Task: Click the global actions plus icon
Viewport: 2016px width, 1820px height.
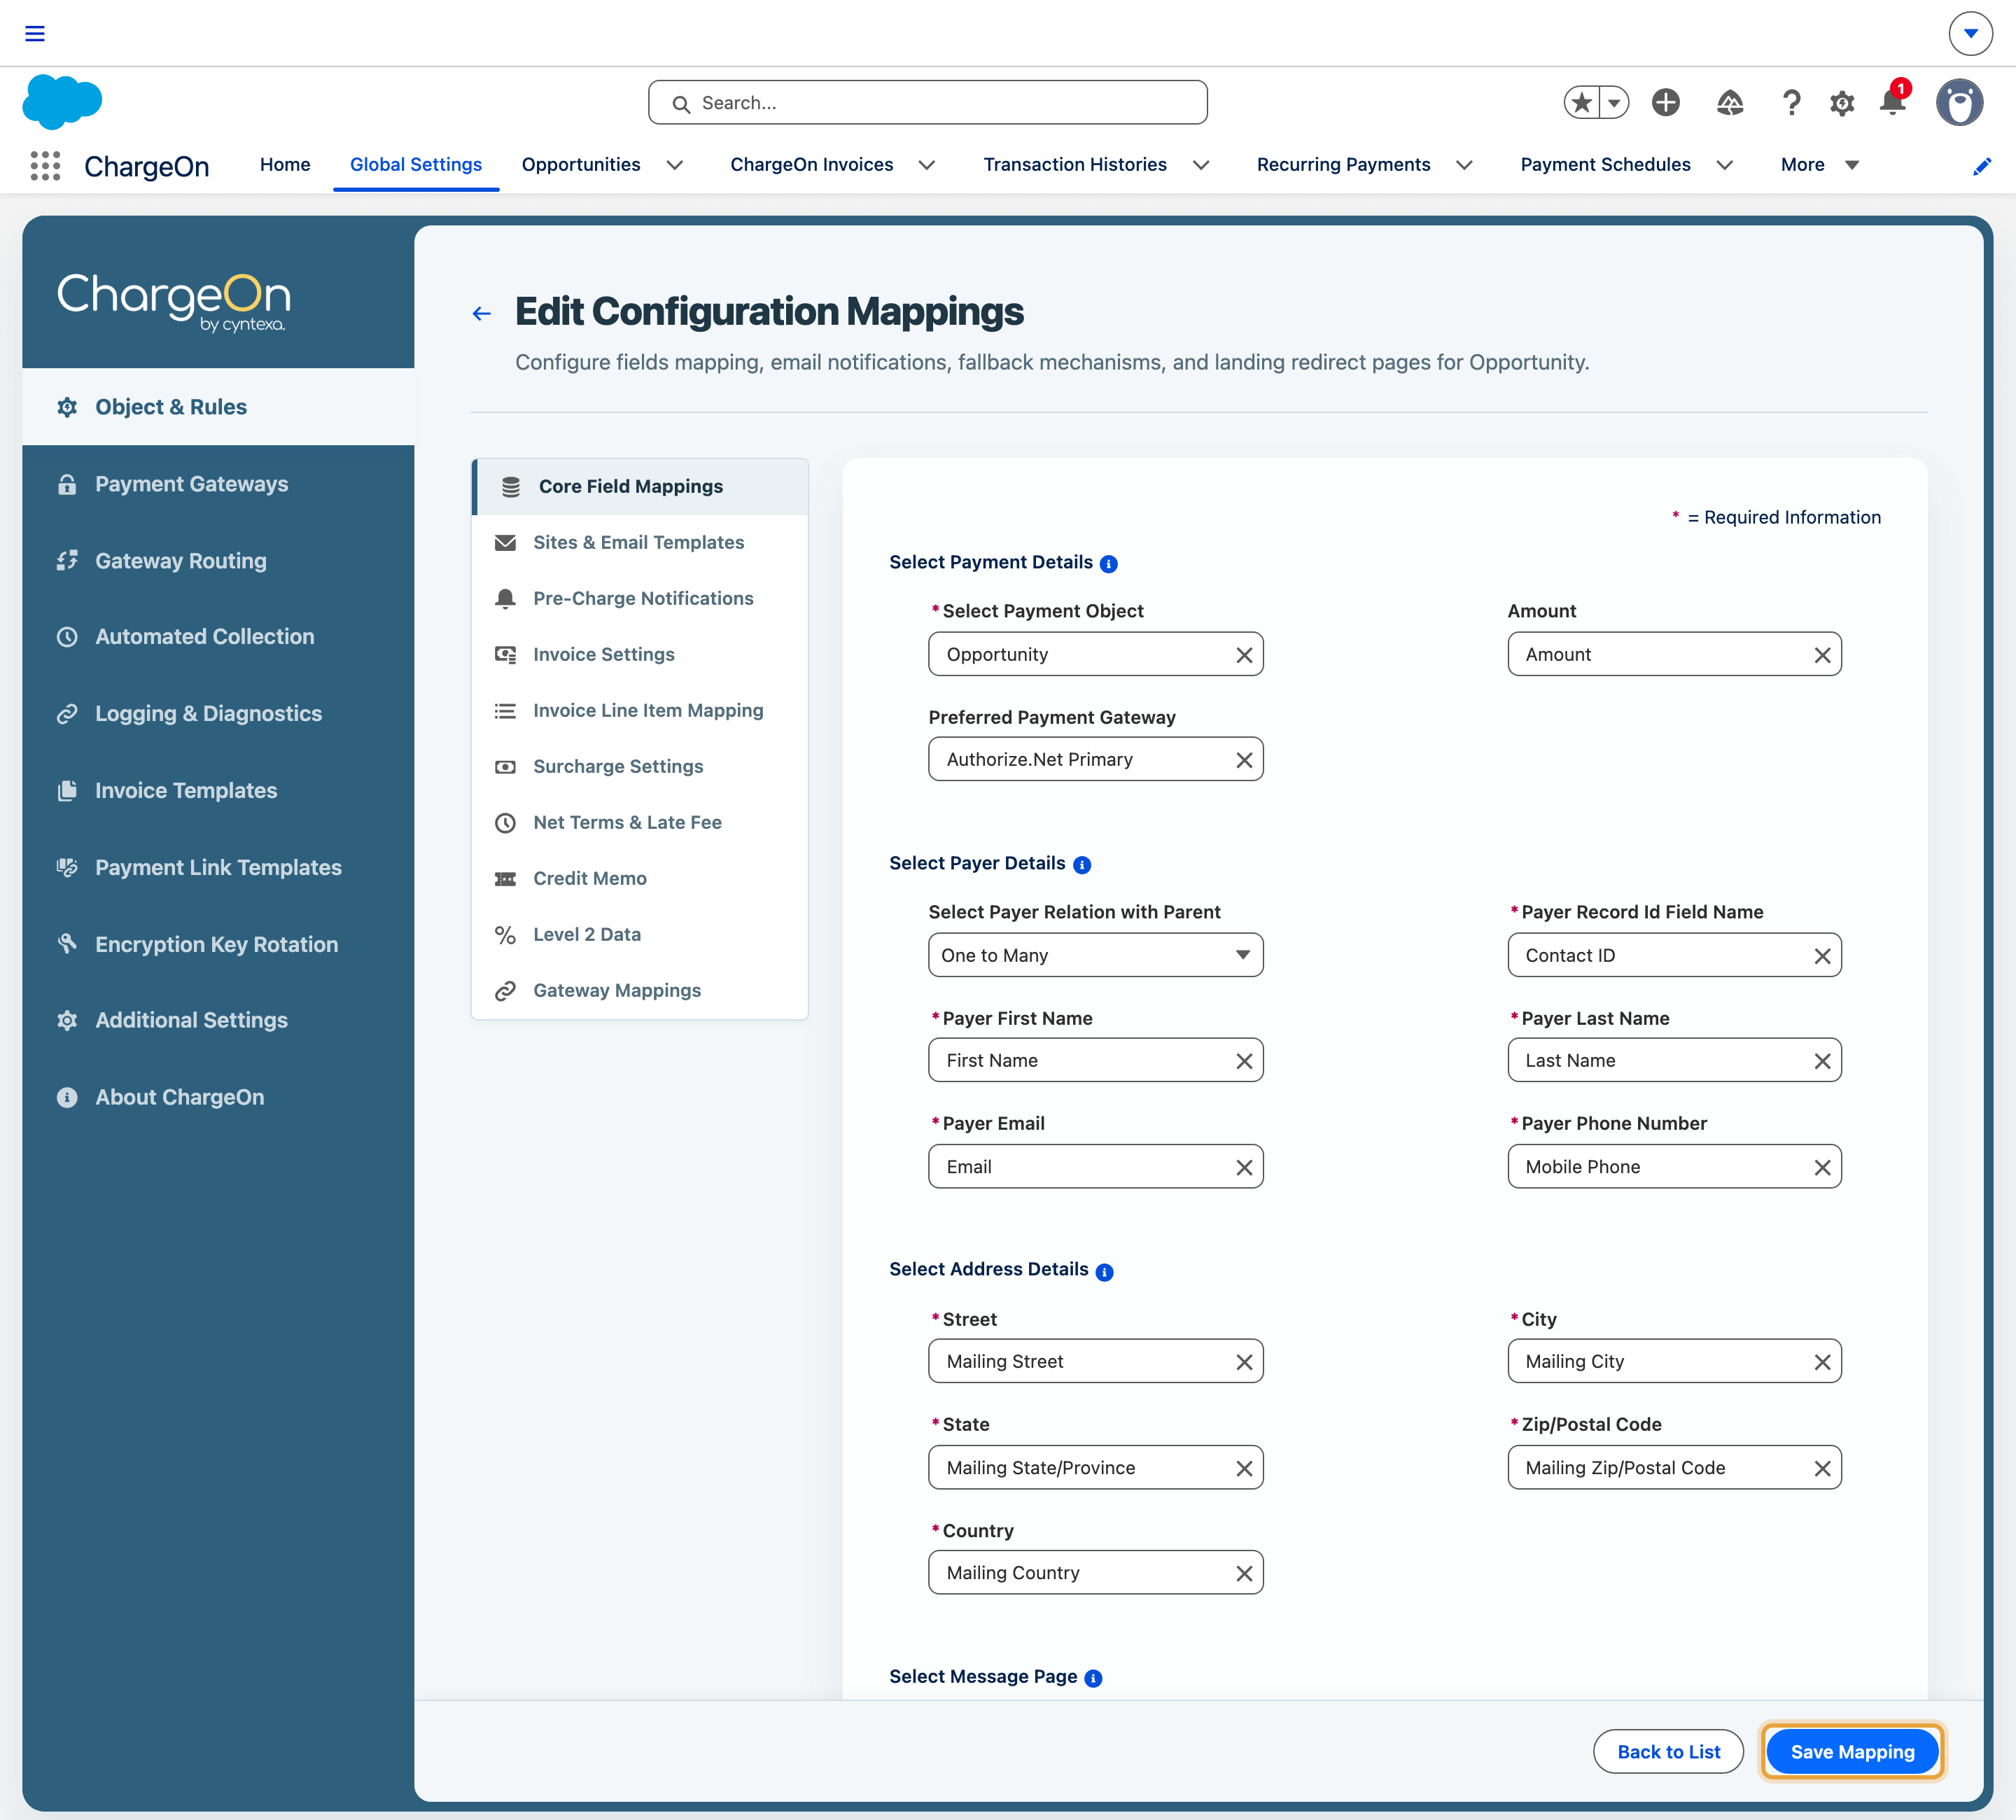Action: pos(1666,102)
